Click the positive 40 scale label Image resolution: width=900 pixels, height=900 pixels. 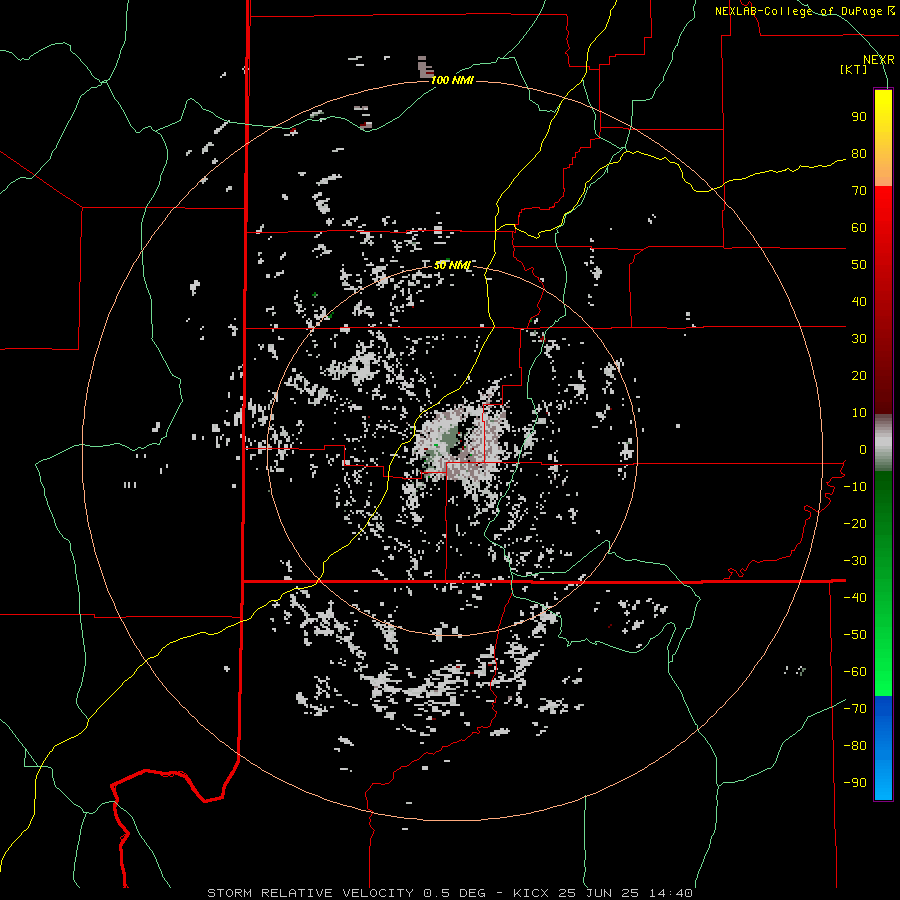859,301
